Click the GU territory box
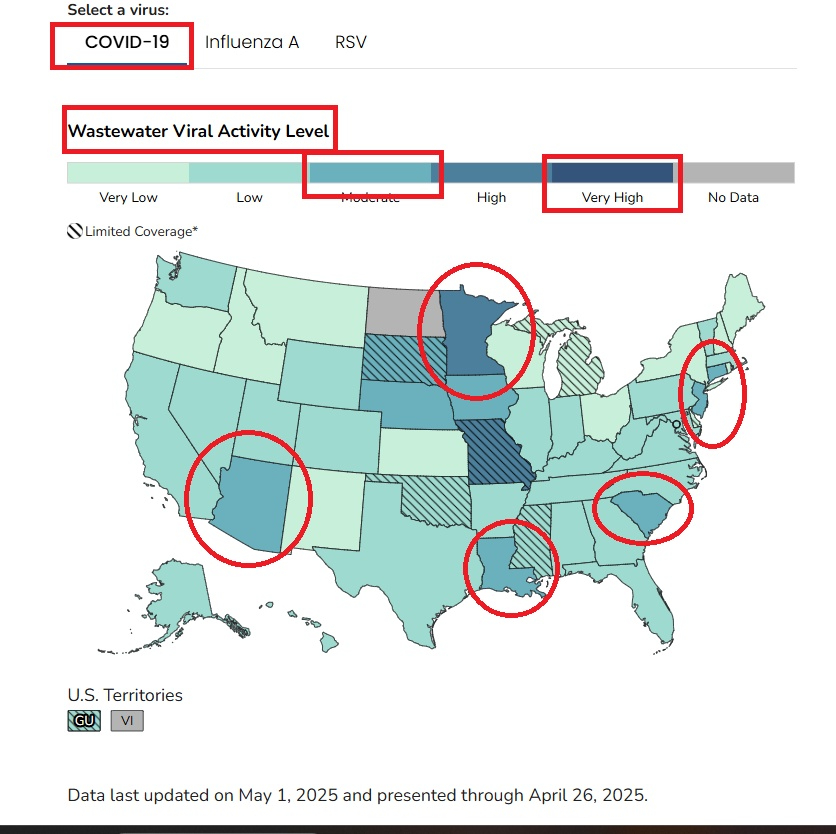Screen dimensions: 836x834 click(84, 720)
